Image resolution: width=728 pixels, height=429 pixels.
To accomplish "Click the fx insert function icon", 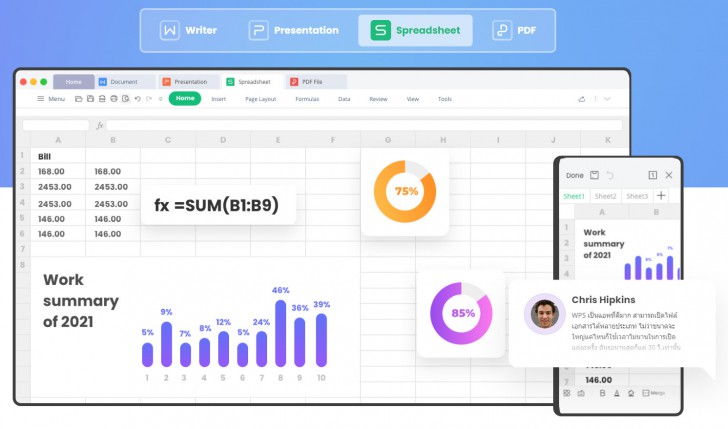I will [99, 125].
